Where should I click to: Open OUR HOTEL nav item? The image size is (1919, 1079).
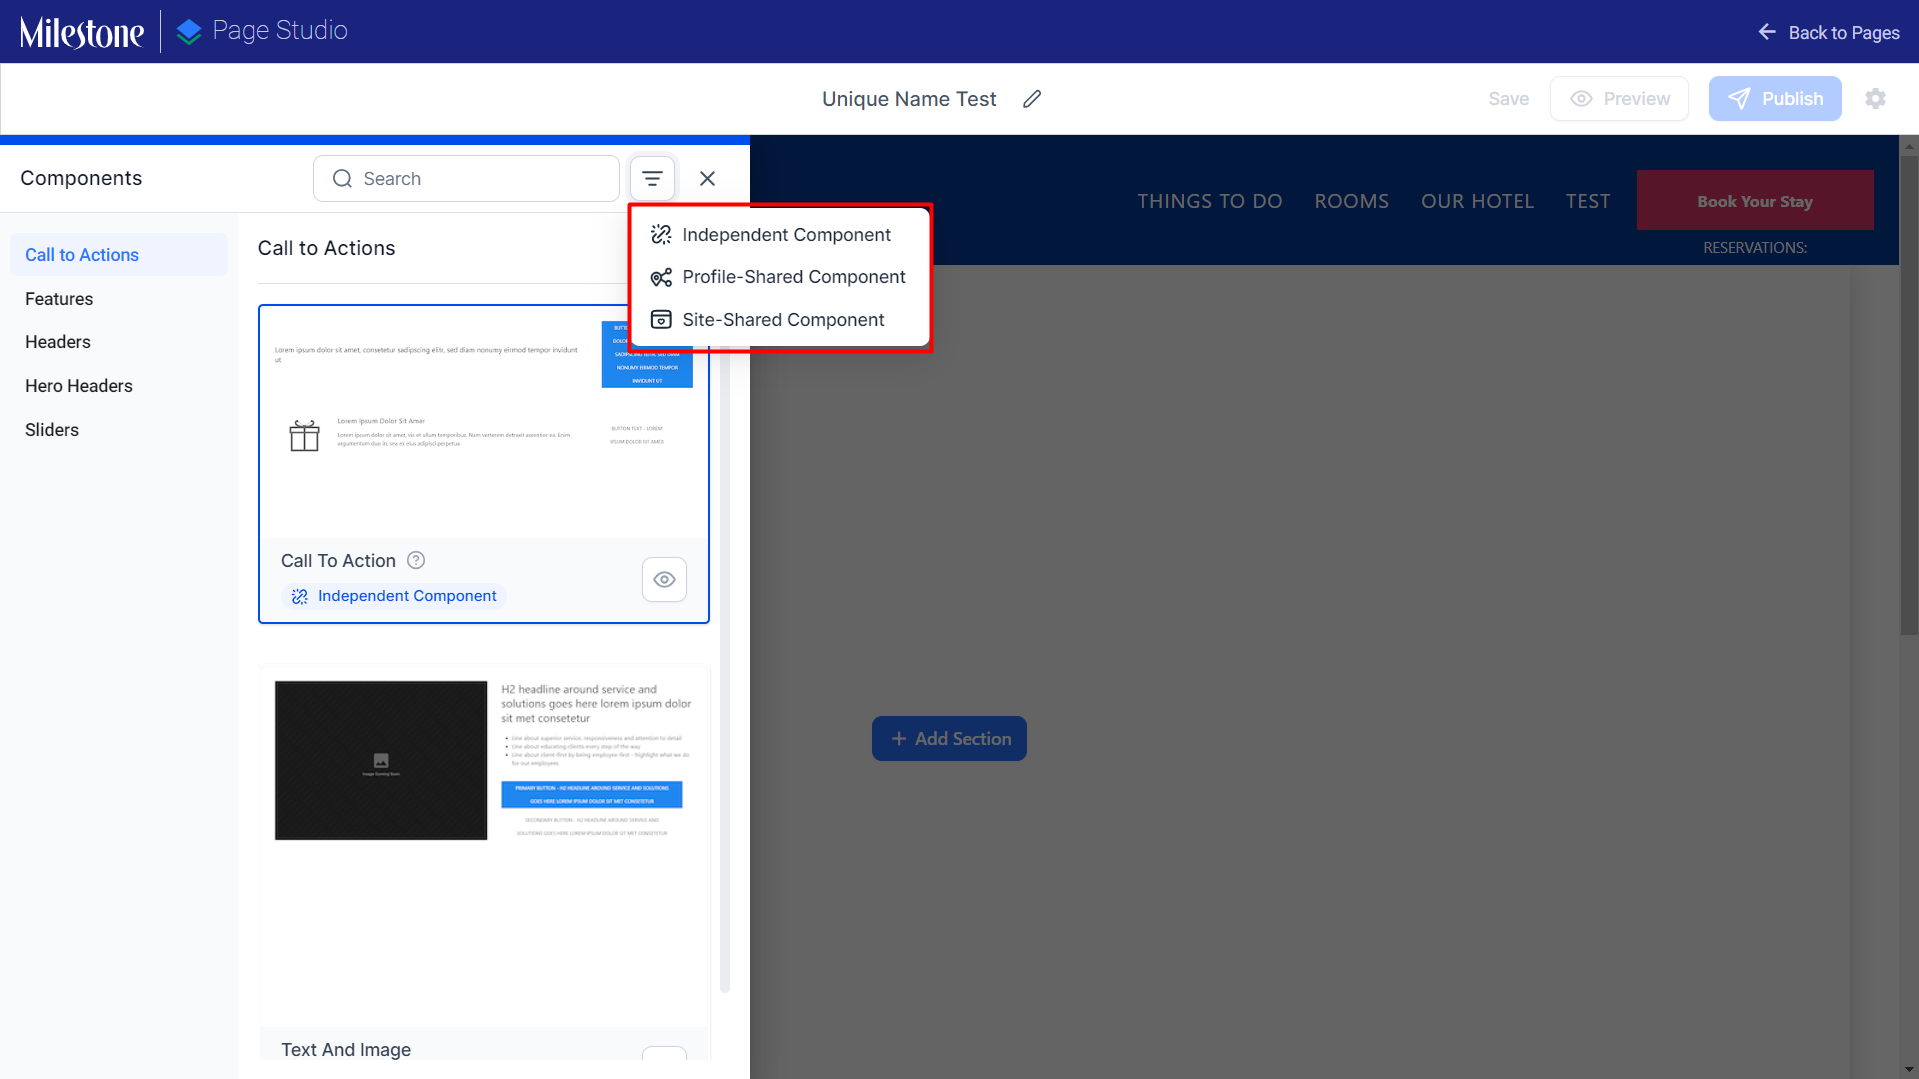pyautogui.click(x=1477, y=201)
